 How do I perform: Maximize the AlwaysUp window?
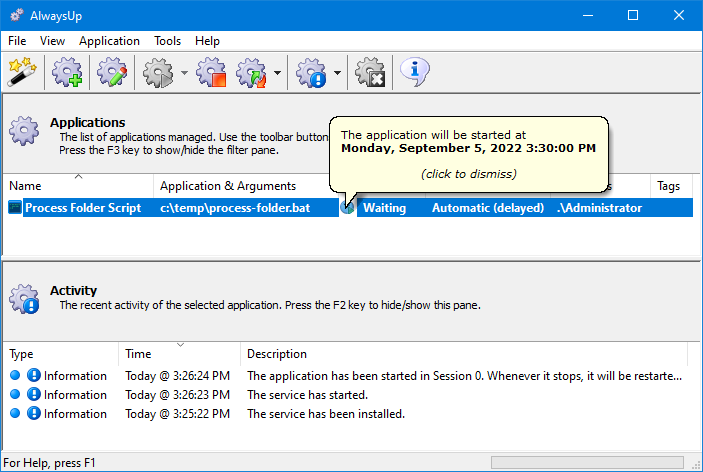click(x=633, y=15)
